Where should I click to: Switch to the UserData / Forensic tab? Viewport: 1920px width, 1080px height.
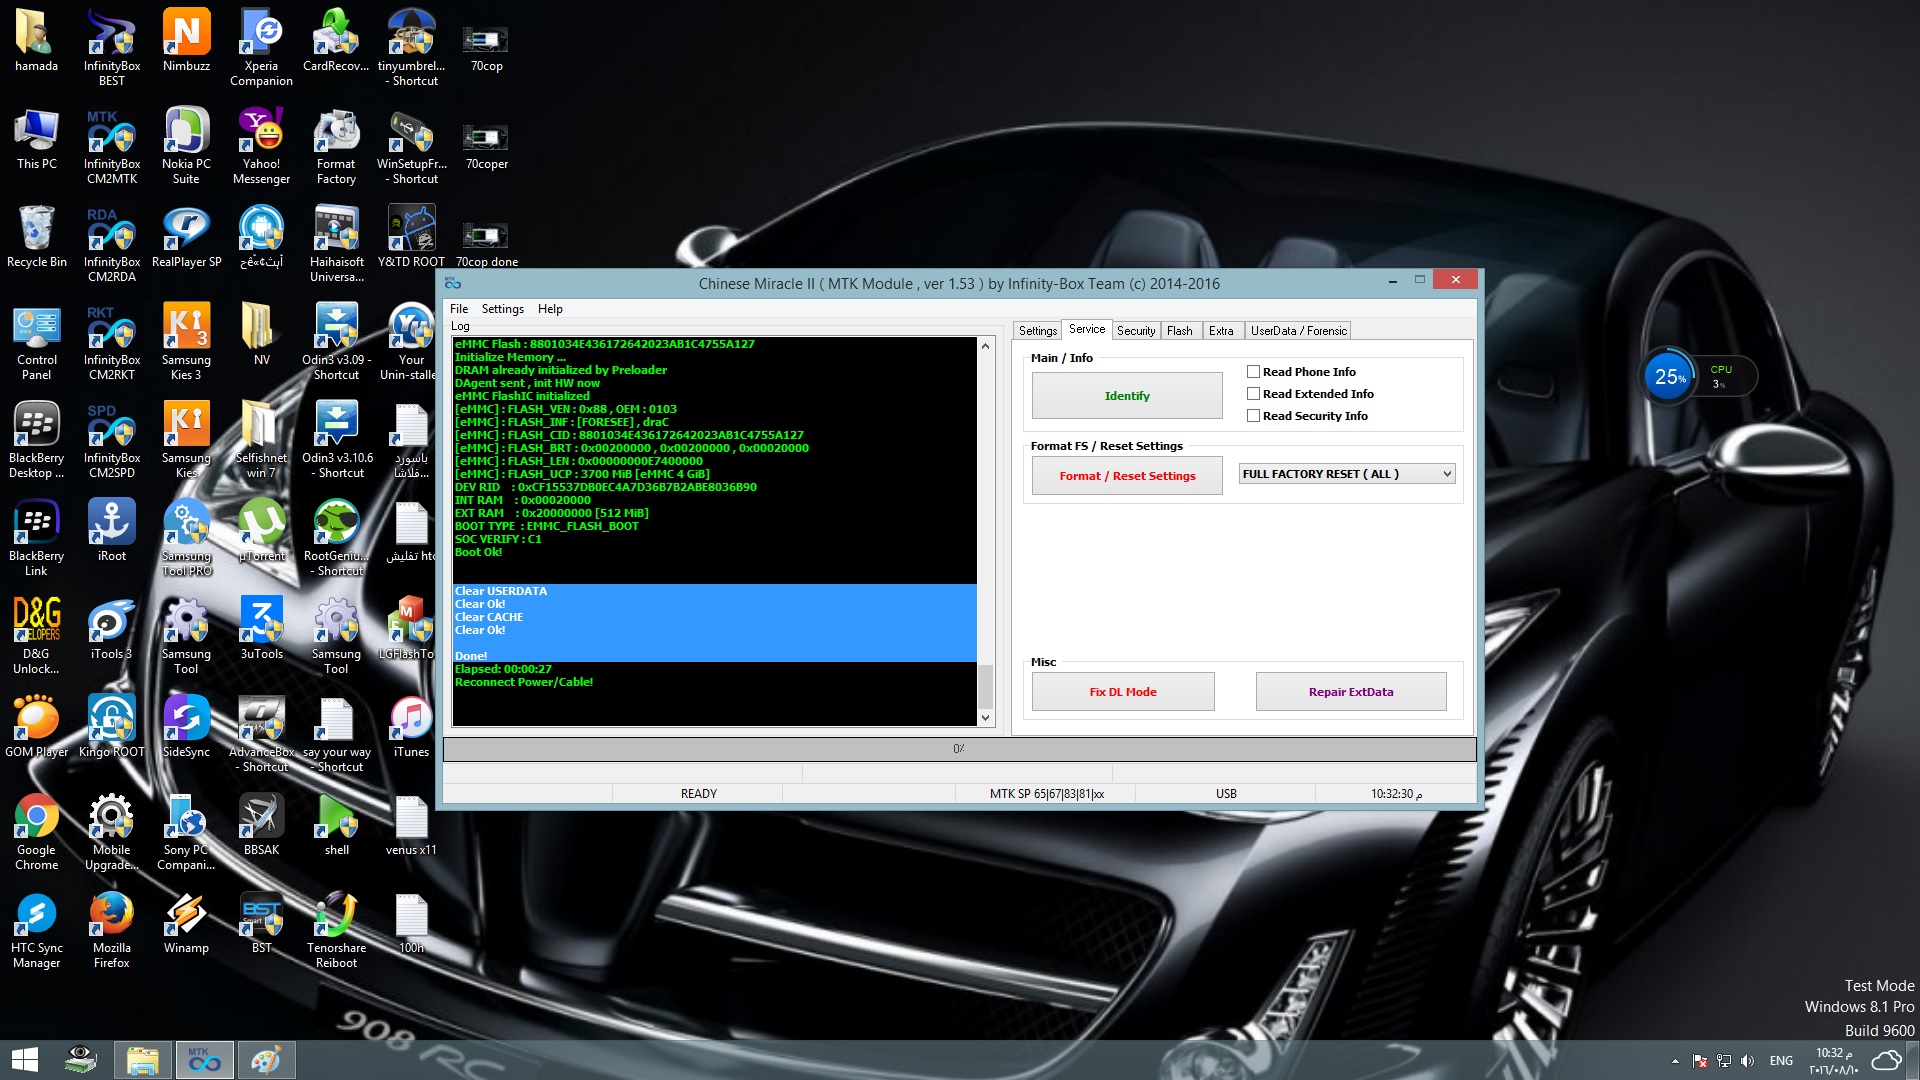click(x=1298, y=331)
